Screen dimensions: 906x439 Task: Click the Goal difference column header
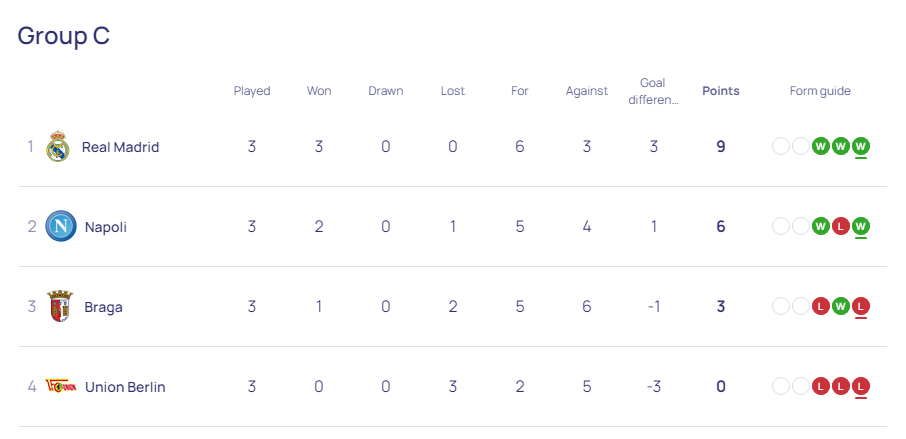[x=653, y=91]
